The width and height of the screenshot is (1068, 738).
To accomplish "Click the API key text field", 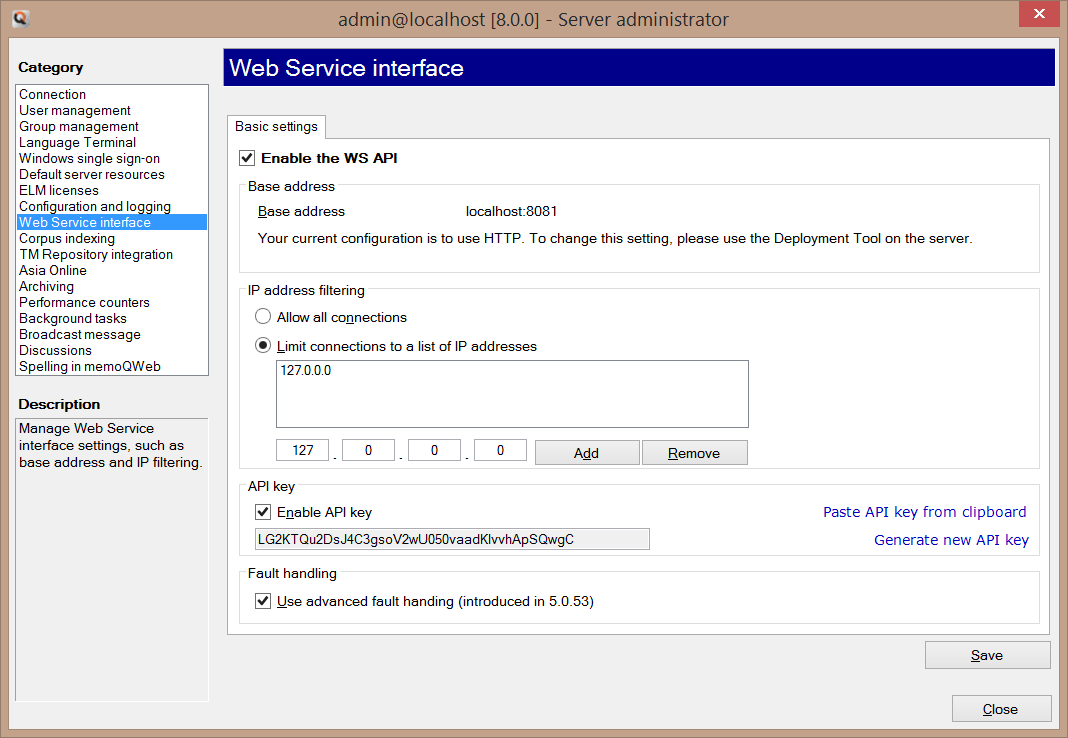I will (452, 539).
